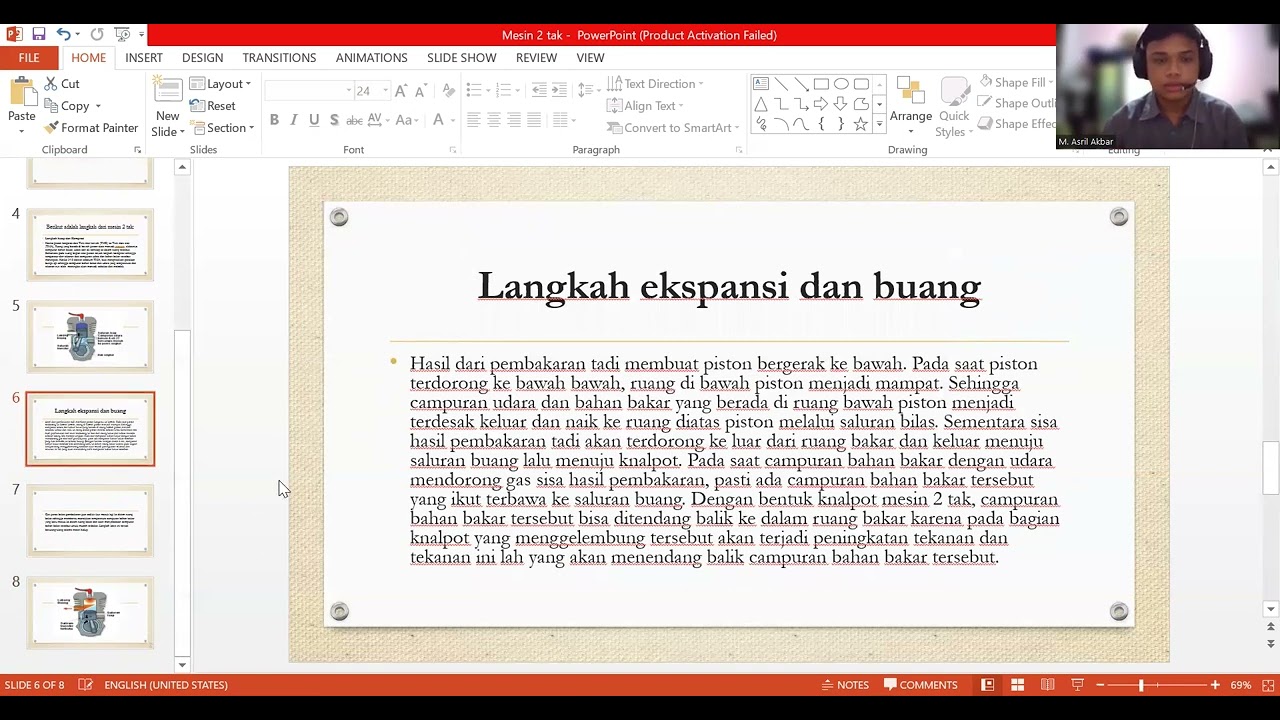Open the NOTES pane button
Image resolution: width=1280 pixels, height=720 pixels.
click(x=845, y=685)
